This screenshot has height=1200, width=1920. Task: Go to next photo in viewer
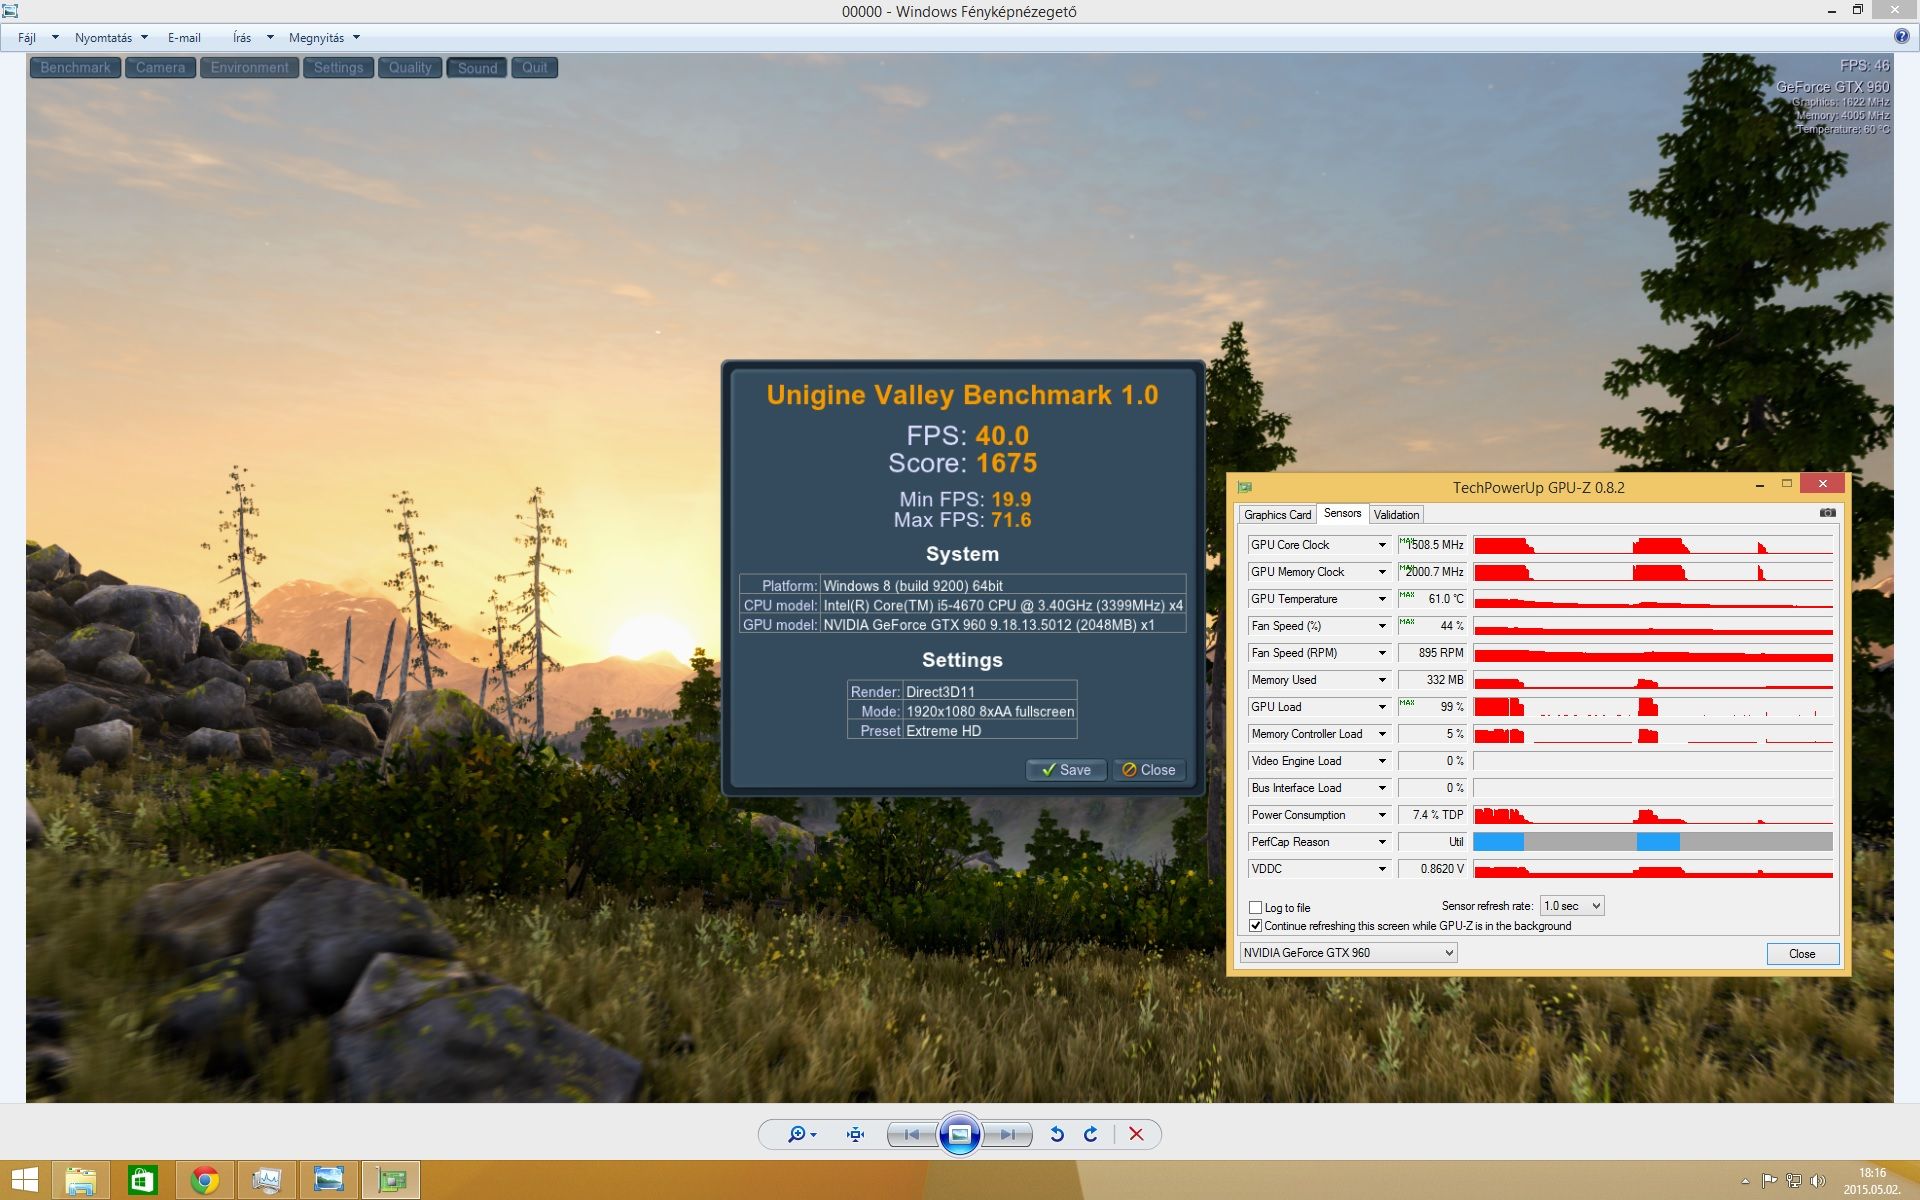tap(1008, 1134)
